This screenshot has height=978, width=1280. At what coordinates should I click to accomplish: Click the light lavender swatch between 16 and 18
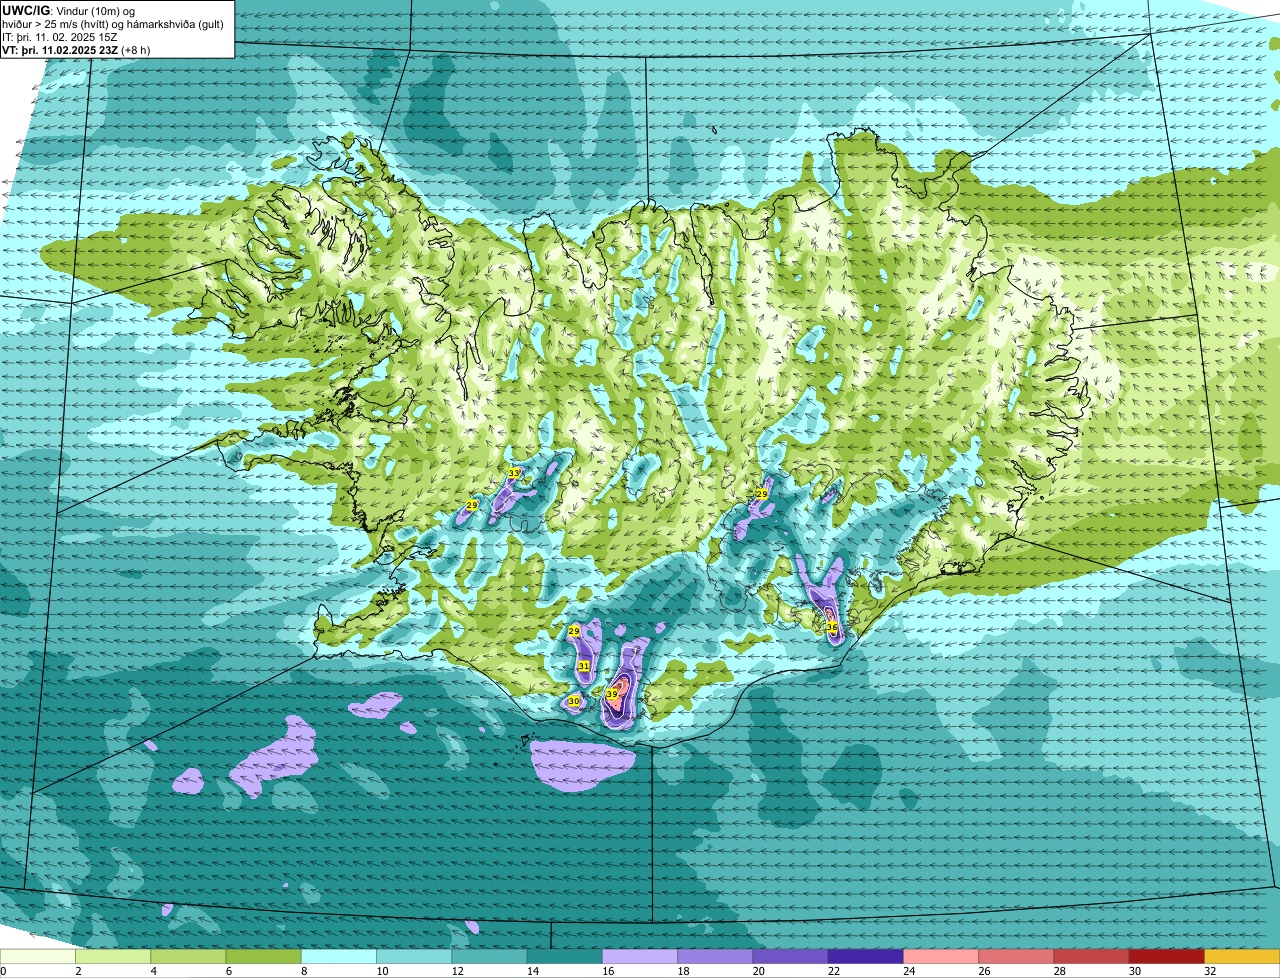[640, 956]
